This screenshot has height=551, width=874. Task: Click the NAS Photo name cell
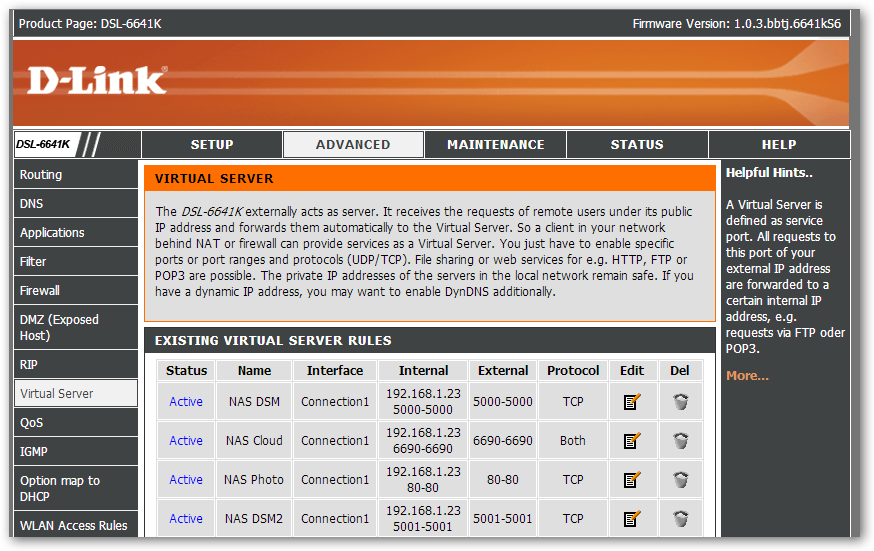point(254,480)
